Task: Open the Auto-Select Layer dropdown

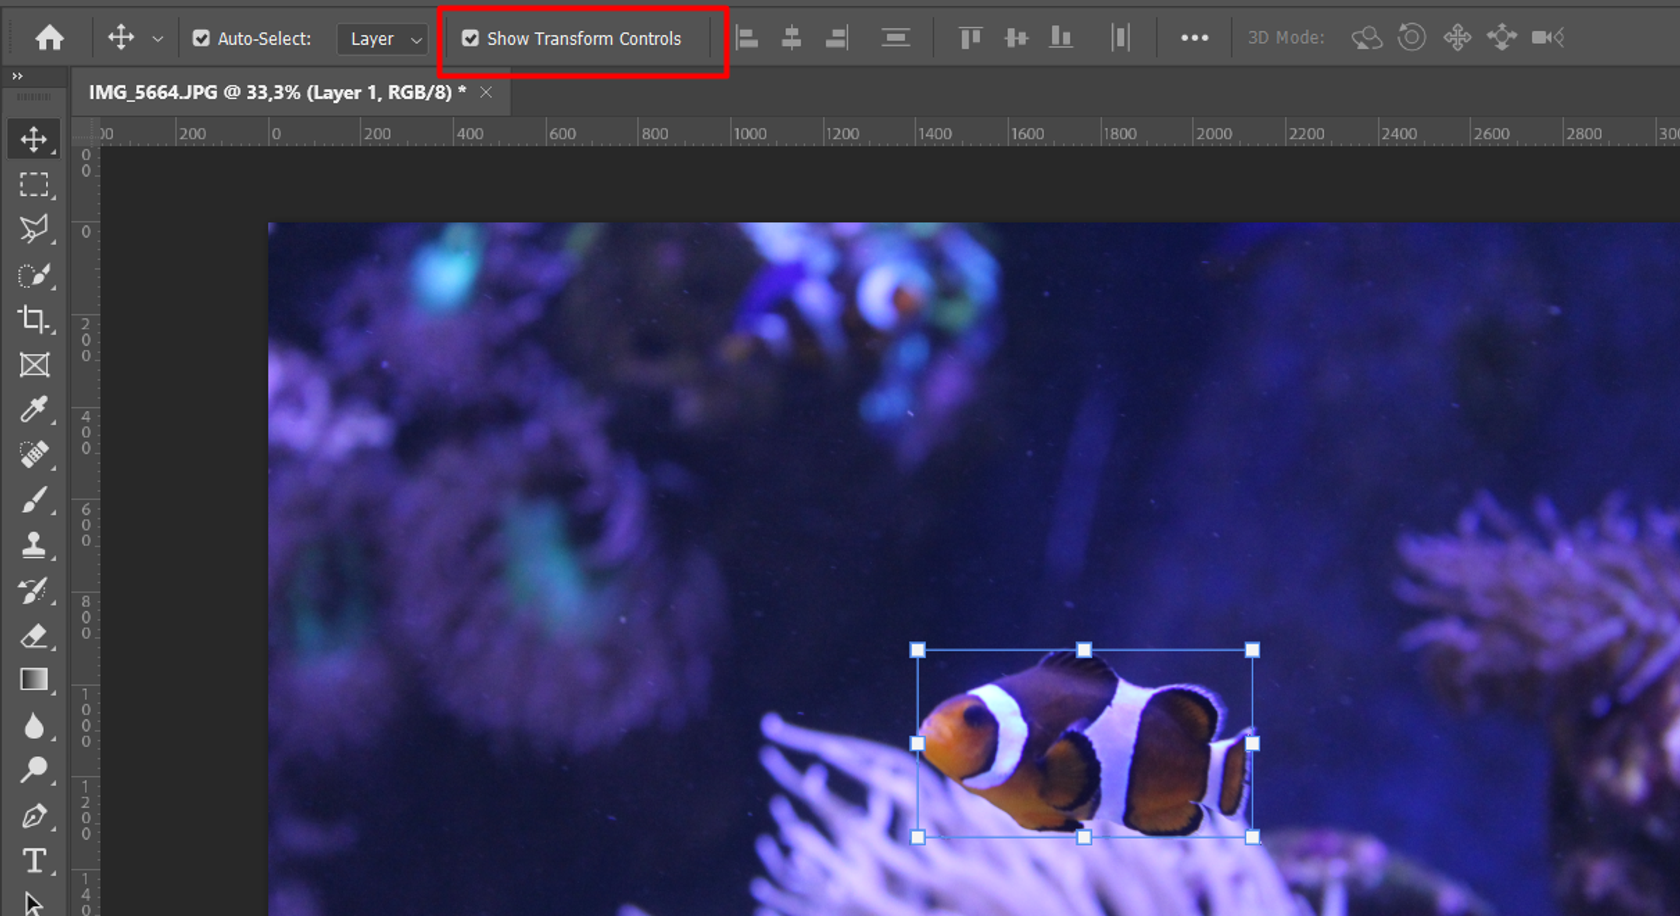Action: coord(381,38)
